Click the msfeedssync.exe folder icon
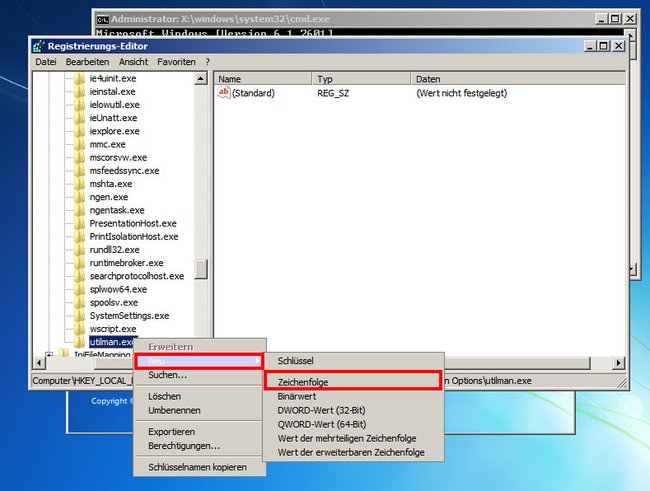 tap(80, 171)
